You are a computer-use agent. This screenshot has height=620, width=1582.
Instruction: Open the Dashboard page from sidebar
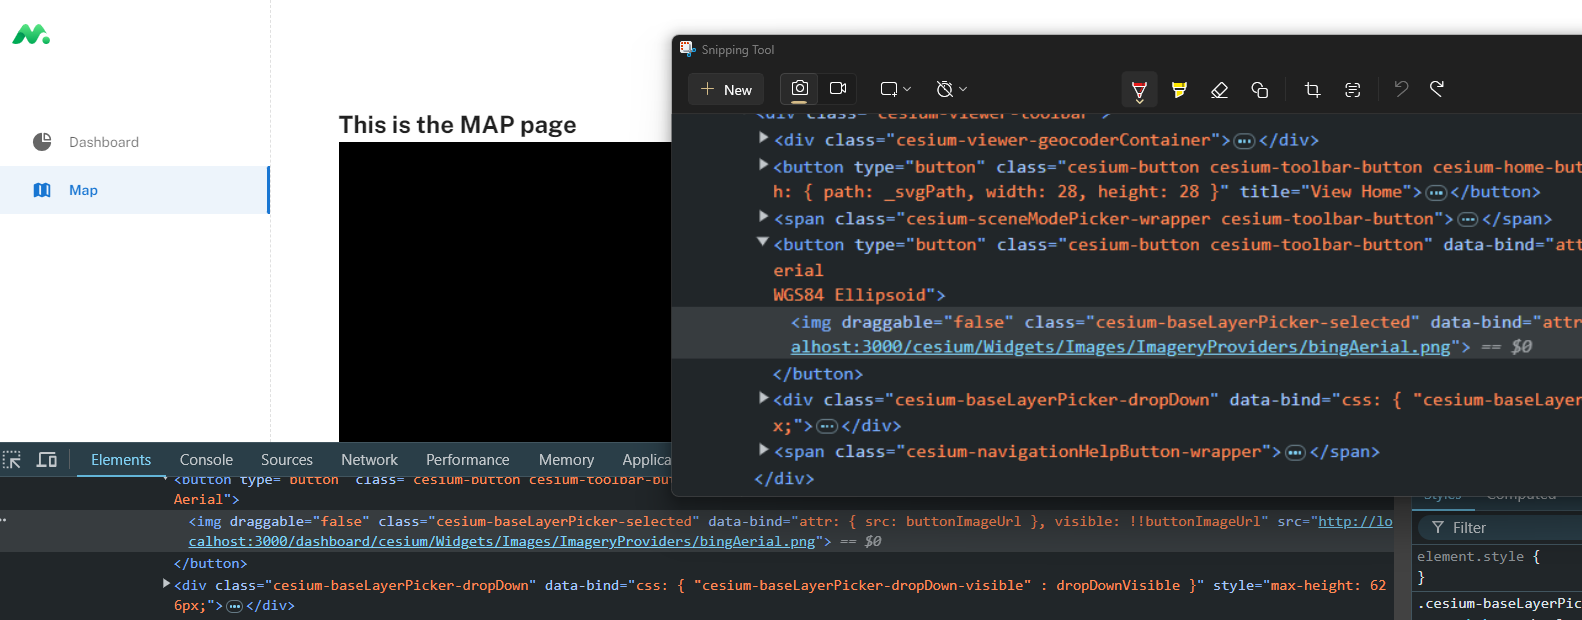[x=134, y=142]
